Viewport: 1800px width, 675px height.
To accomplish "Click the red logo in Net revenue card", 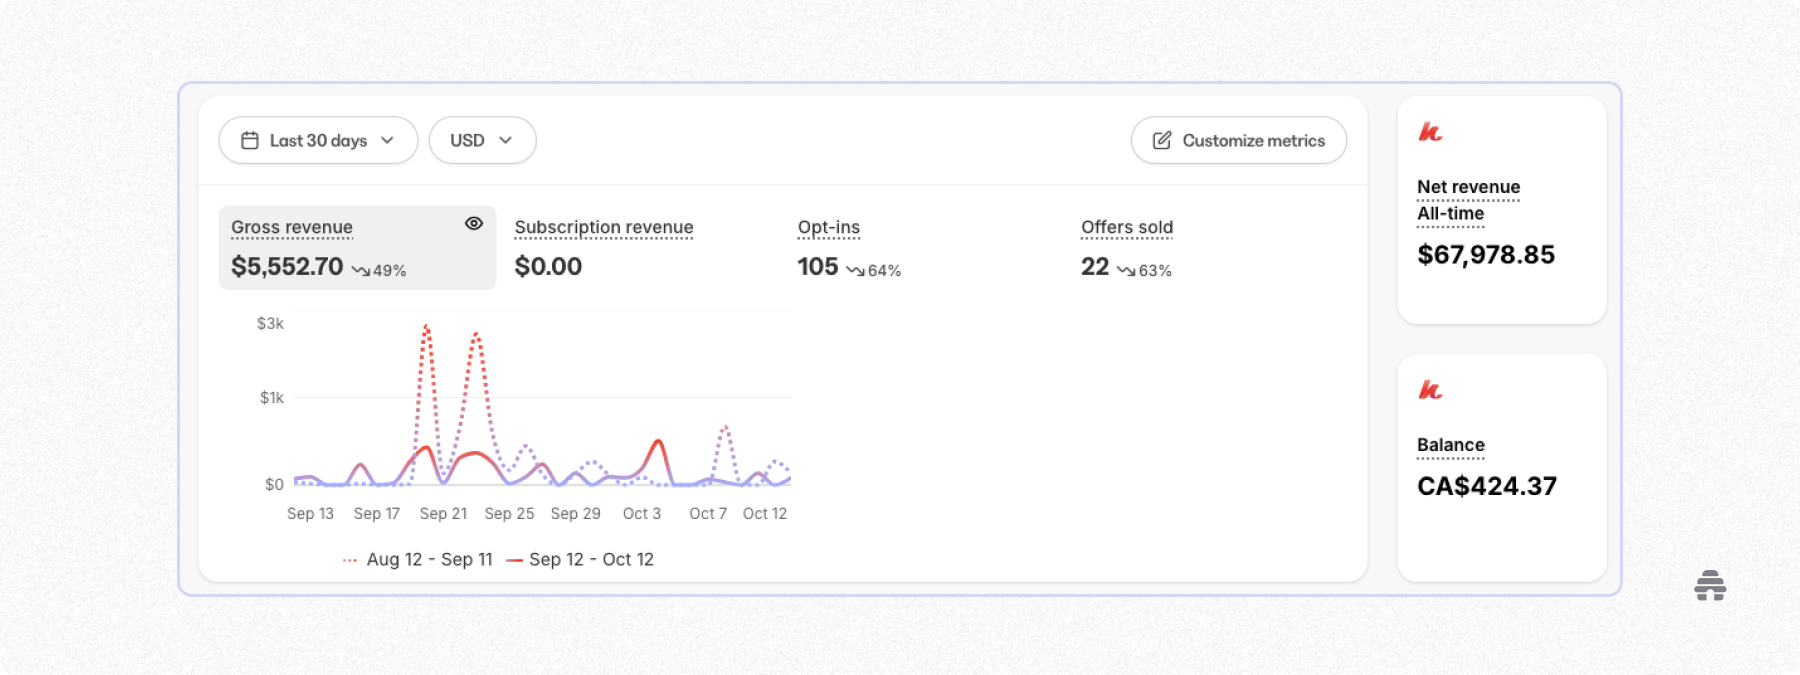I will [x=1430, y=132].
